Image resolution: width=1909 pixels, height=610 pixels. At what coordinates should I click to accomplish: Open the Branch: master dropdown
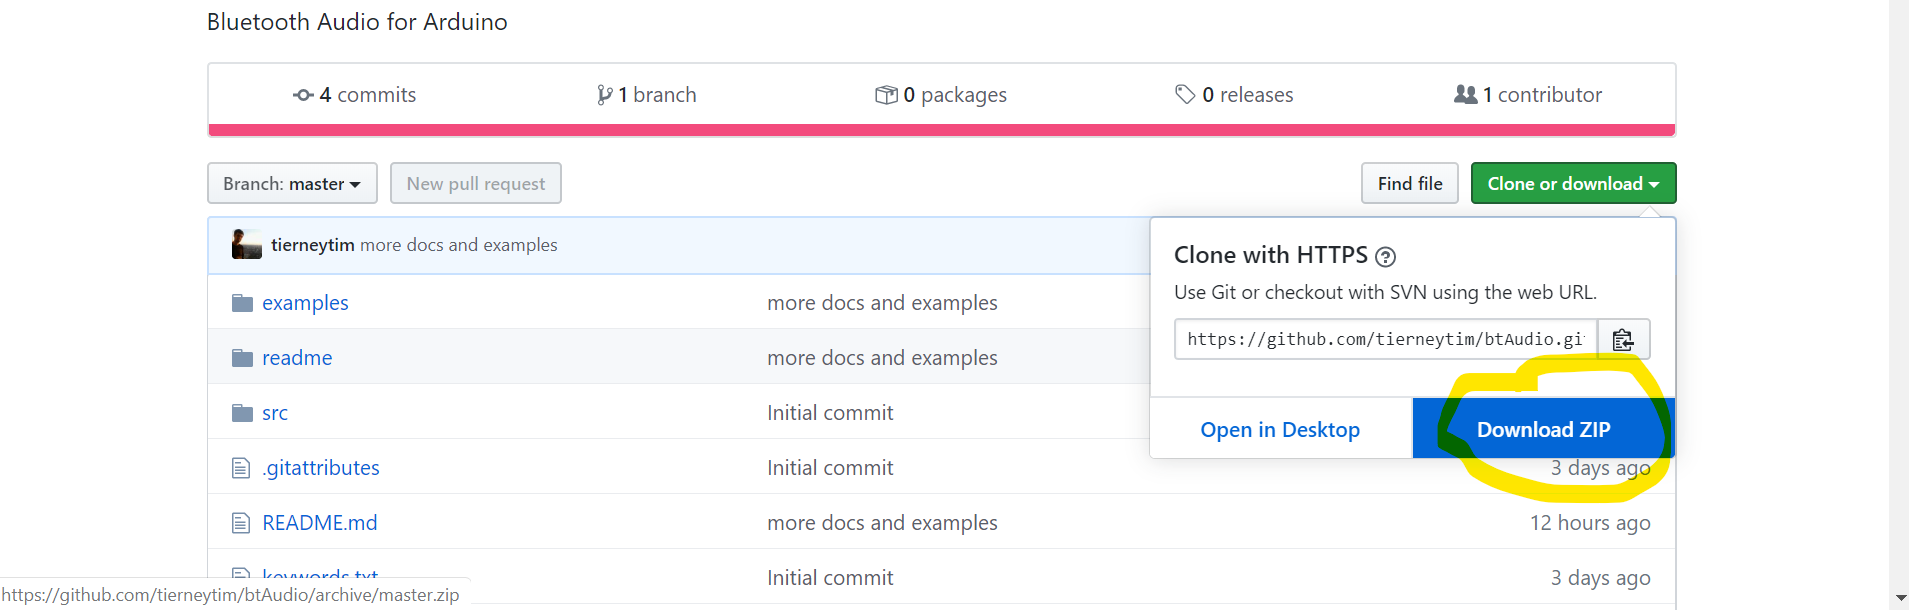[x=292, y=184]
